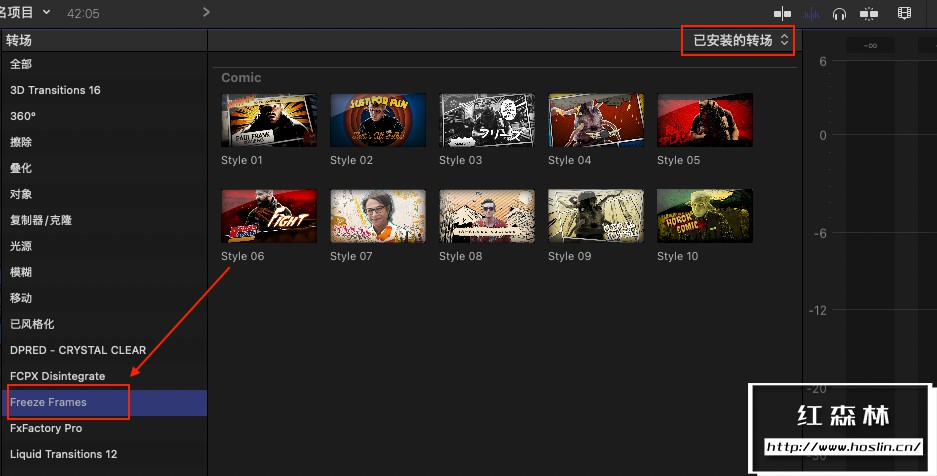Toggle solo with the headphones icon
937x476 pixels.
pyautogui.click(x=840, y=13)
